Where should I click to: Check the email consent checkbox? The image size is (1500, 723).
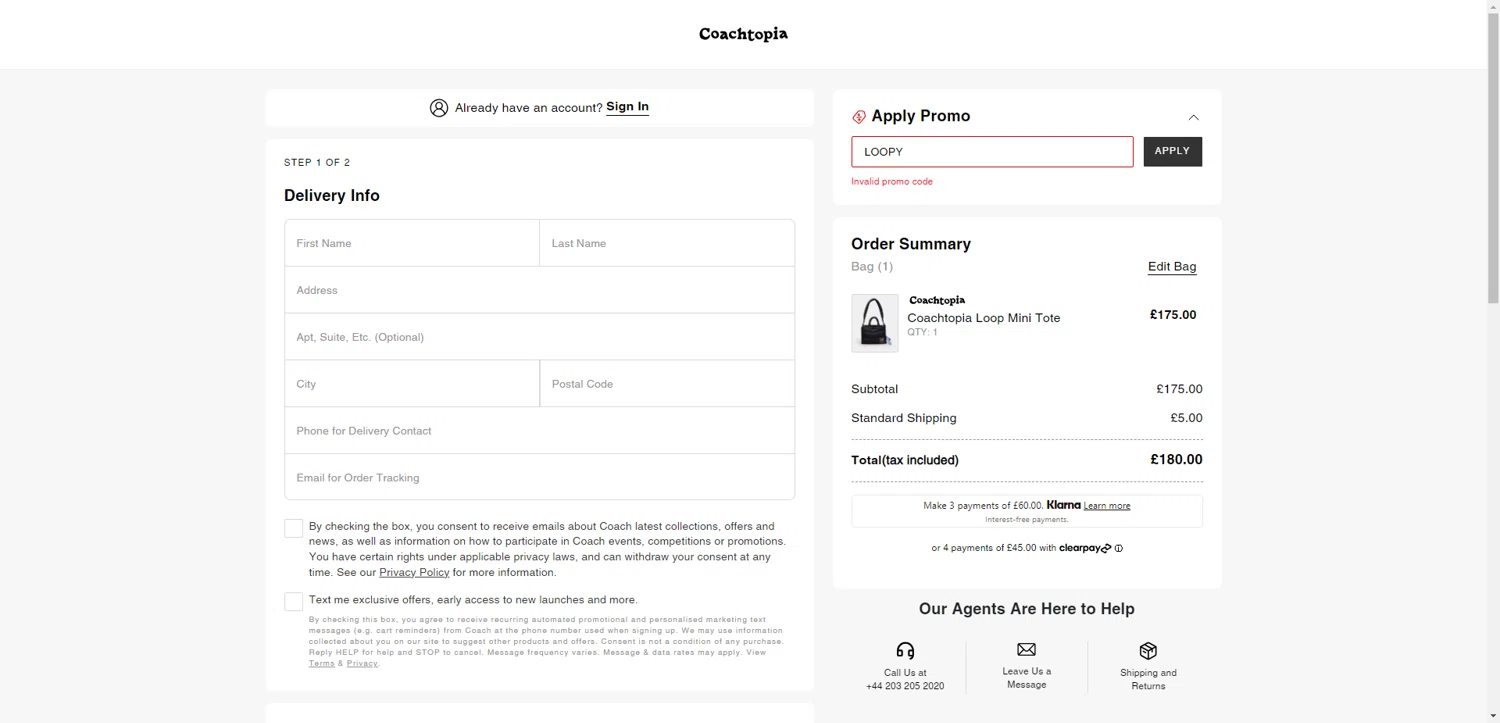(x=293, y=529)
